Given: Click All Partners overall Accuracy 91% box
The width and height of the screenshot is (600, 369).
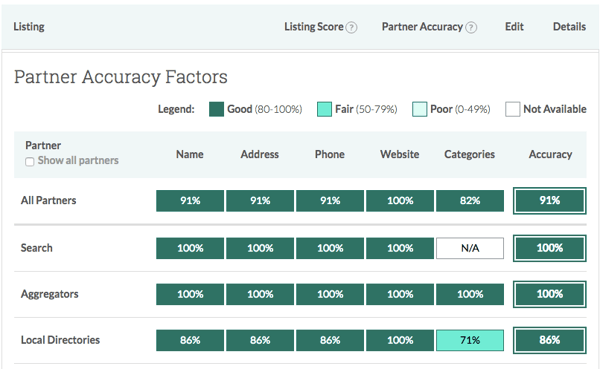Looking at the screenshot, I should tap(549, 201).
